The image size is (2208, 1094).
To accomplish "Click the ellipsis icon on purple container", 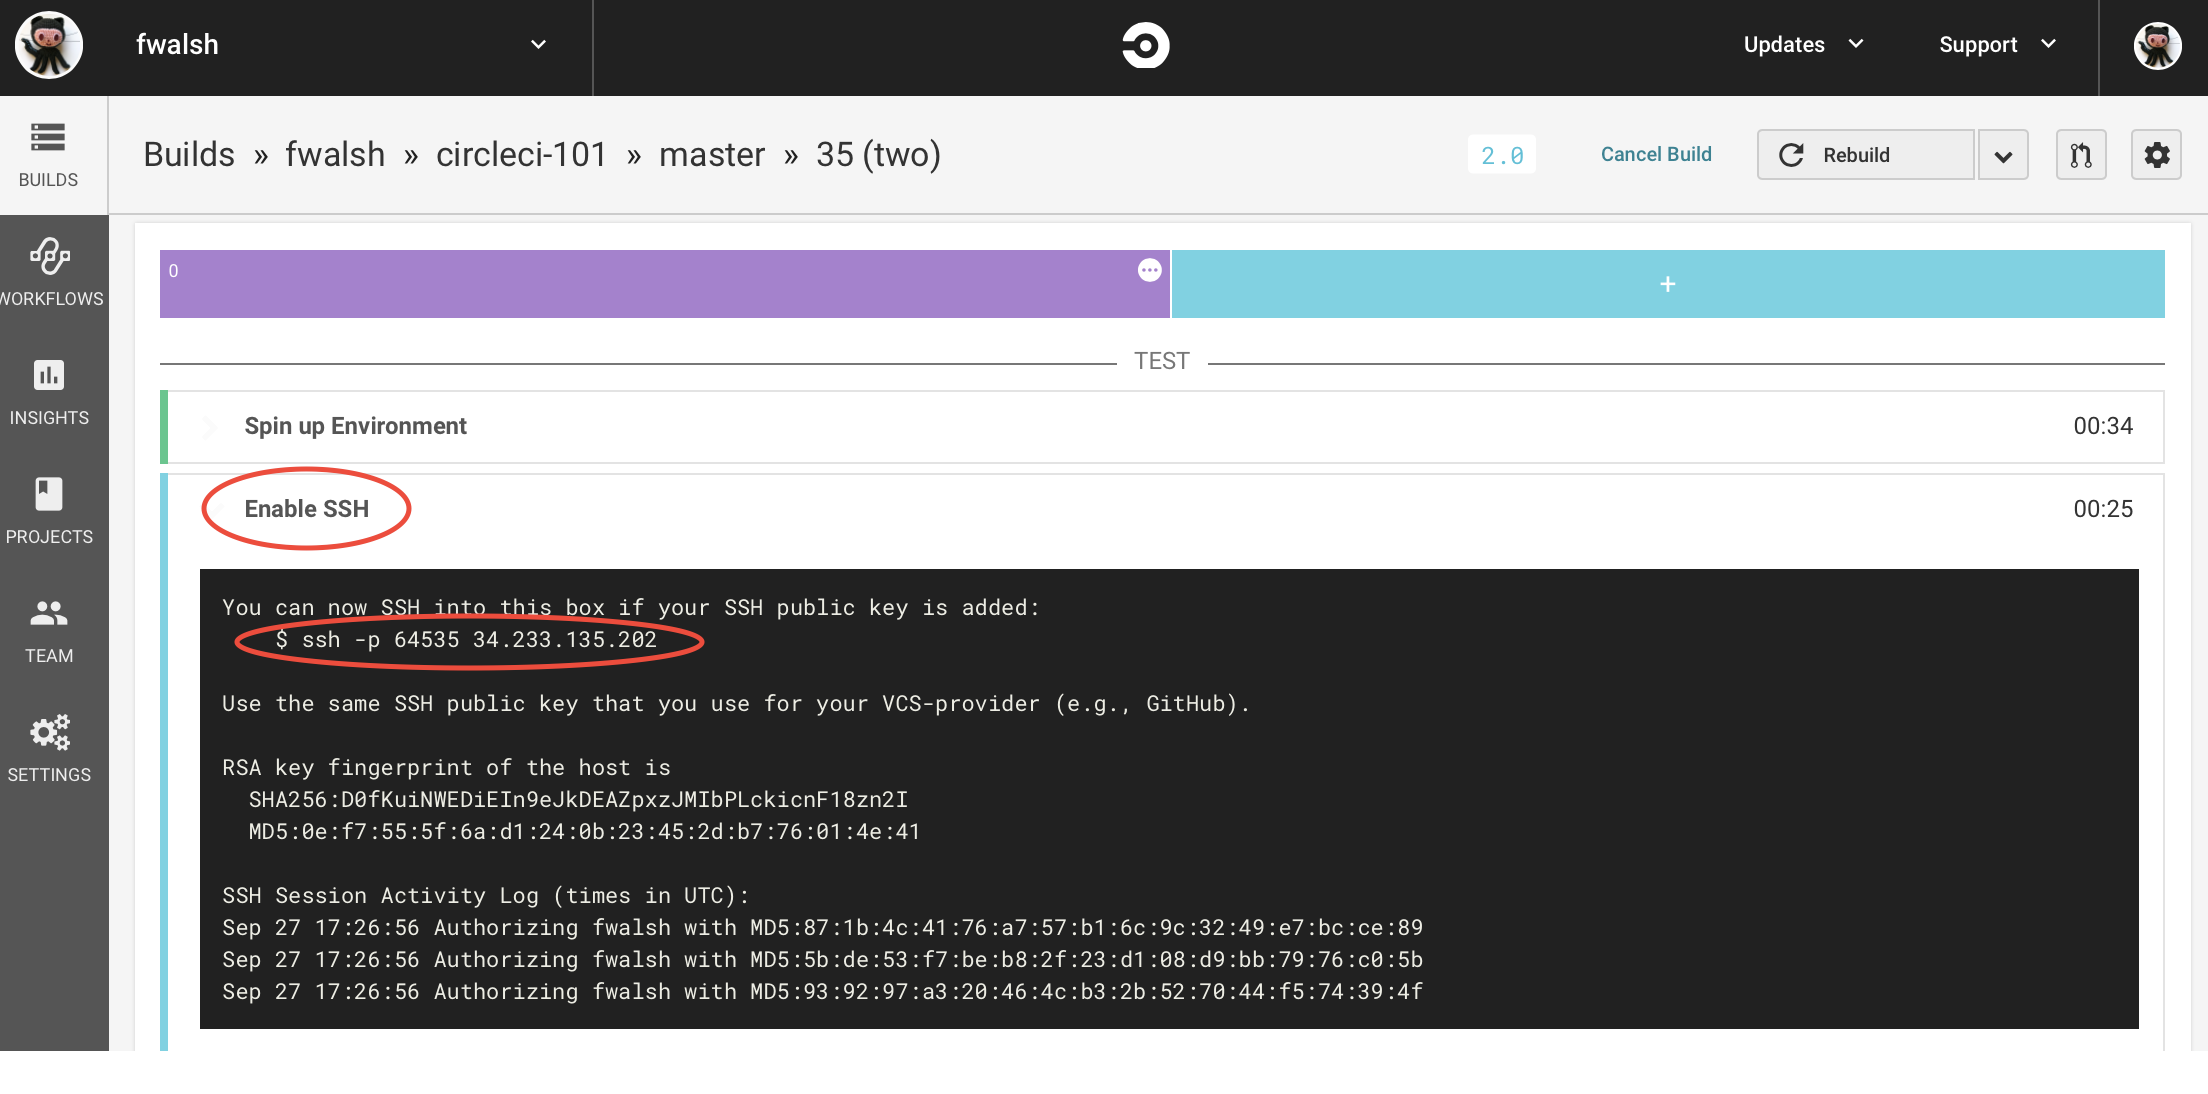I will (1149, 270).
